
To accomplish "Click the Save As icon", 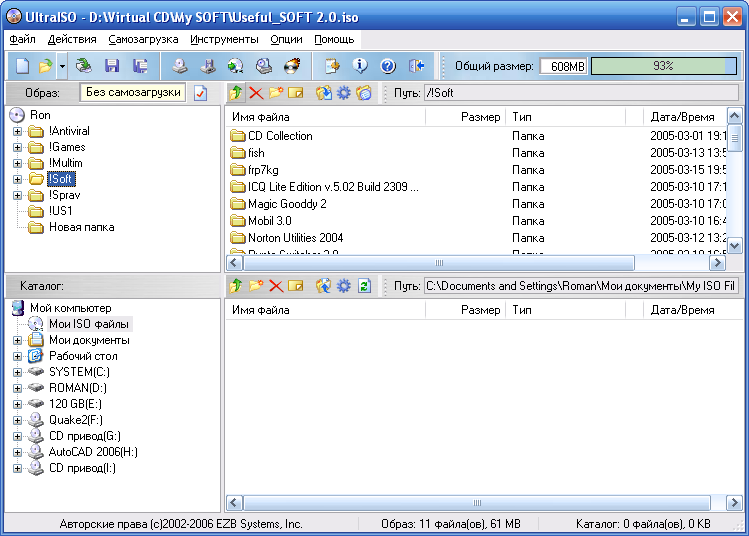I will pyautogui.click(x=140, y=66).
